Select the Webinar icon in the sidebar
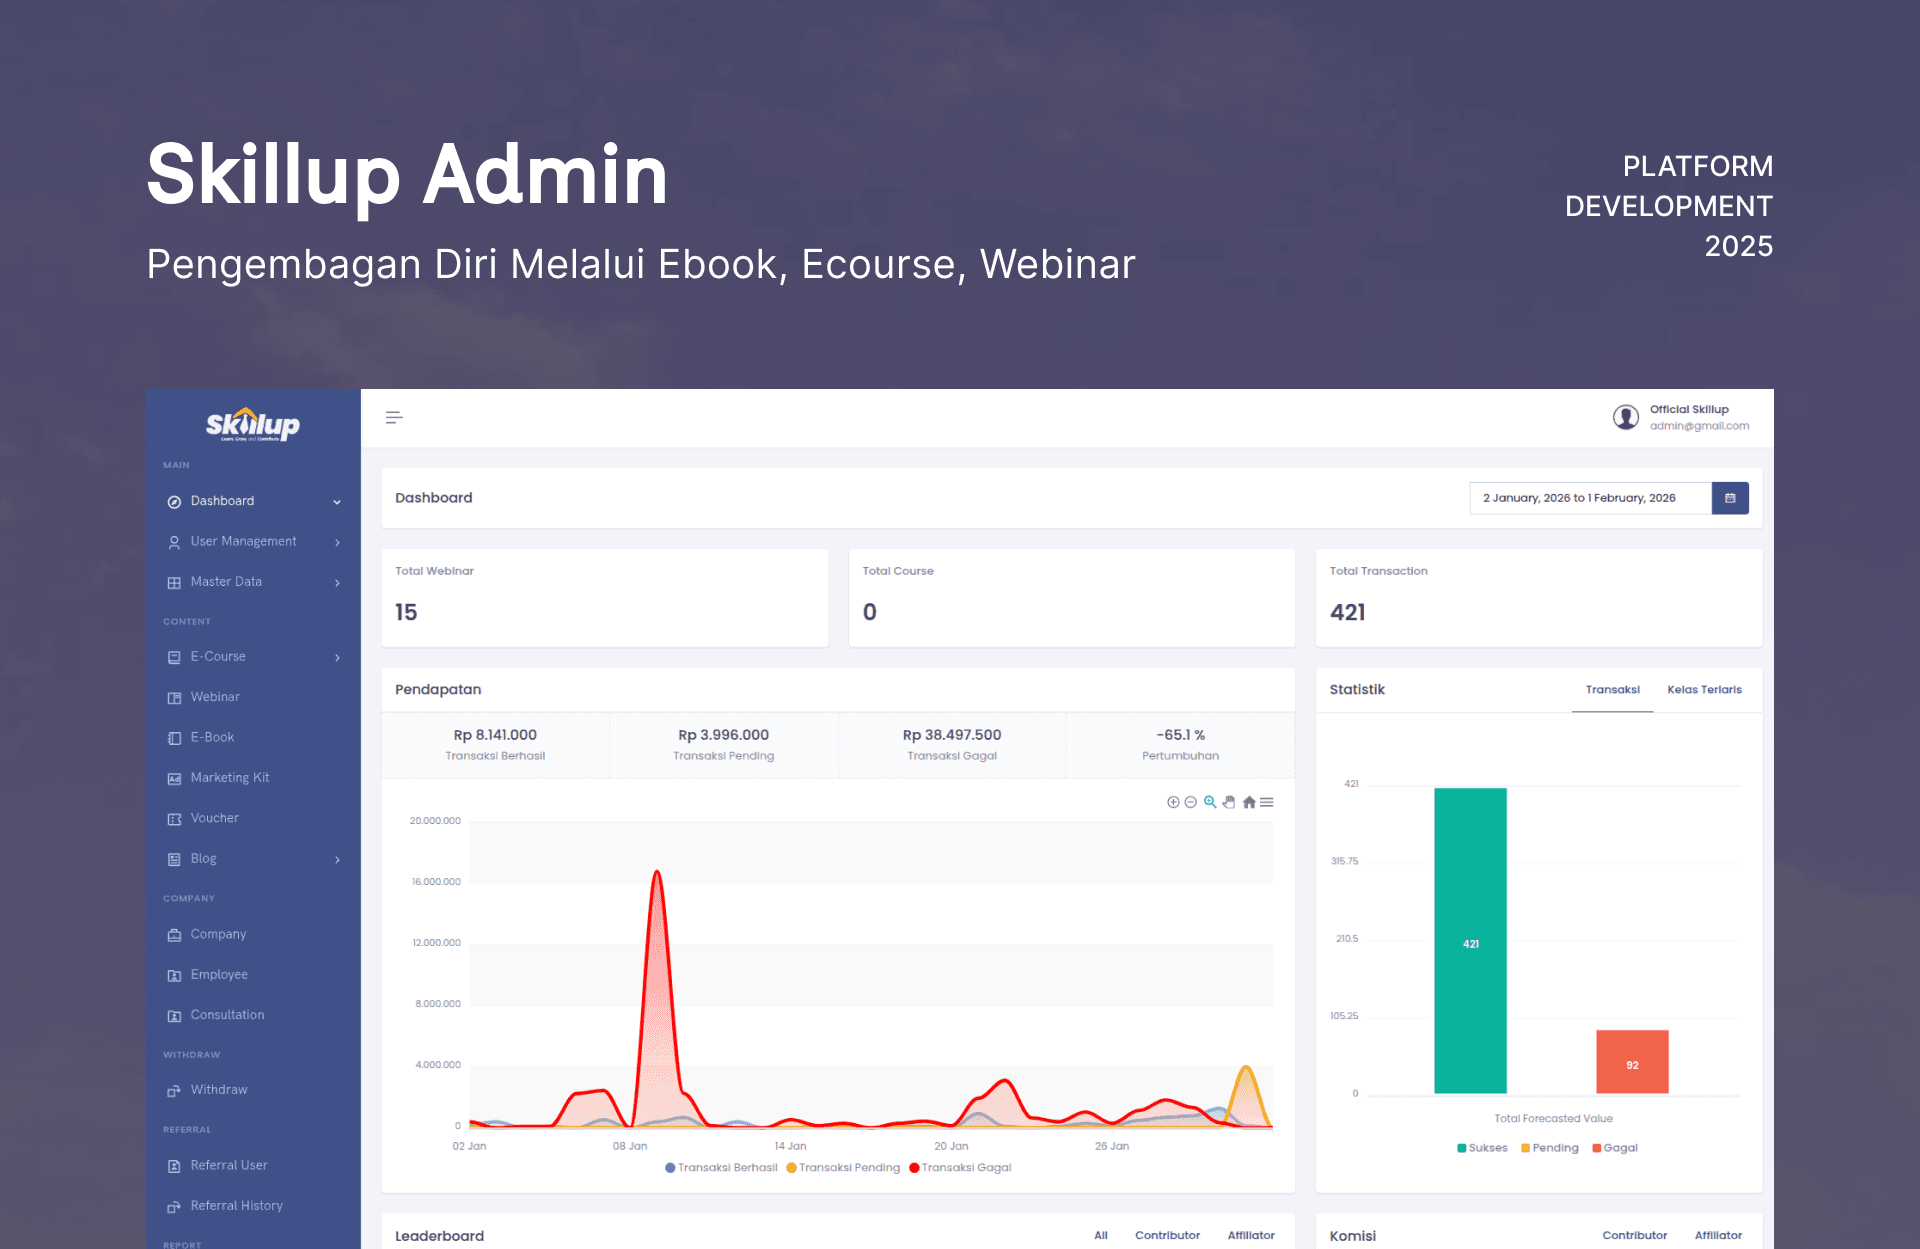 174,697
